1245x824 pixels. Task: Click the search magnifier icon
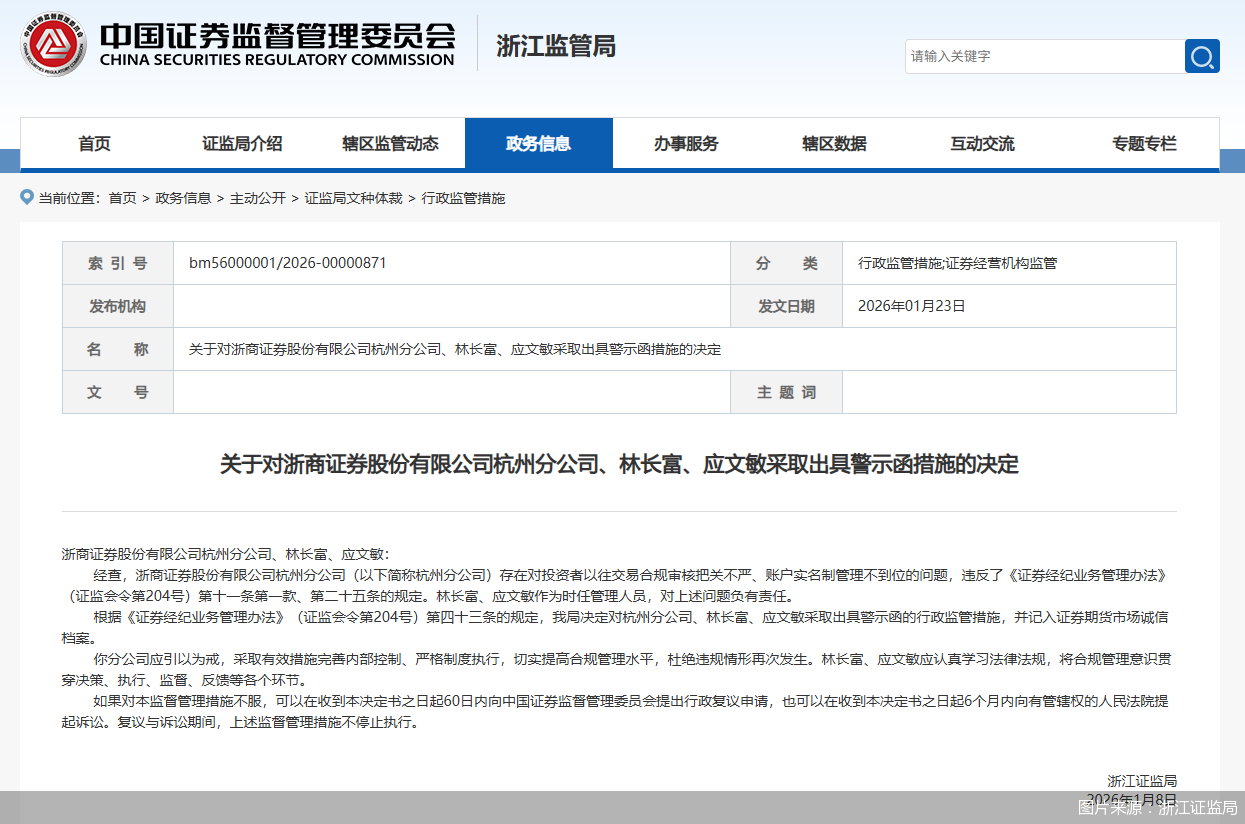(x=1201, y=56)
